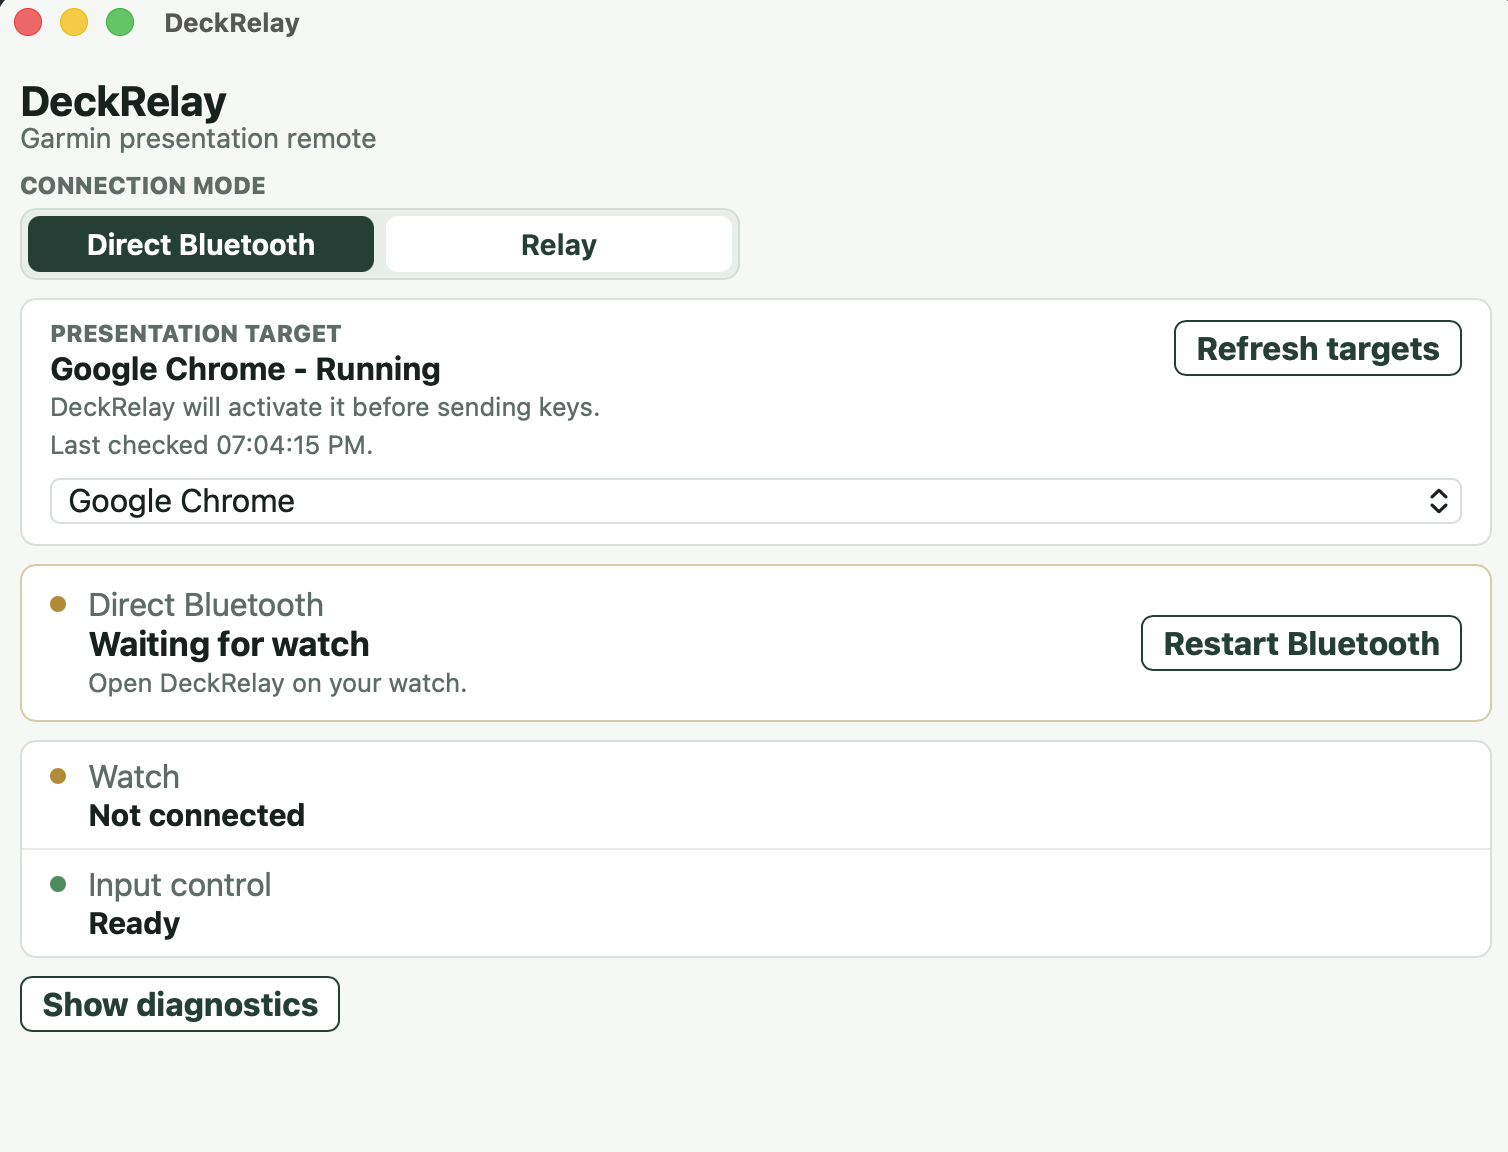The image size is (1508, 1152).
Task: Click the Watch Not connected row
Action: click(756, 796)
